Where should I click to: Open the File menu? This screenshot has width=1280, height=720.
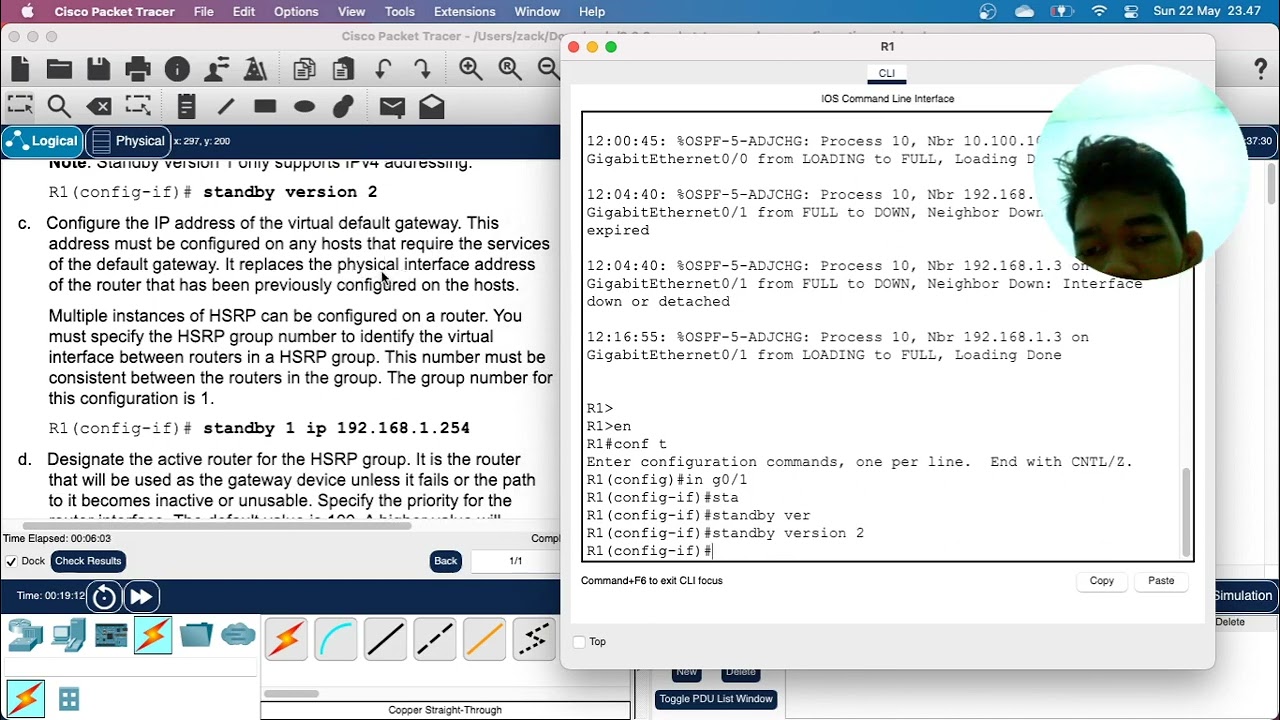click(x=203, y=11)
